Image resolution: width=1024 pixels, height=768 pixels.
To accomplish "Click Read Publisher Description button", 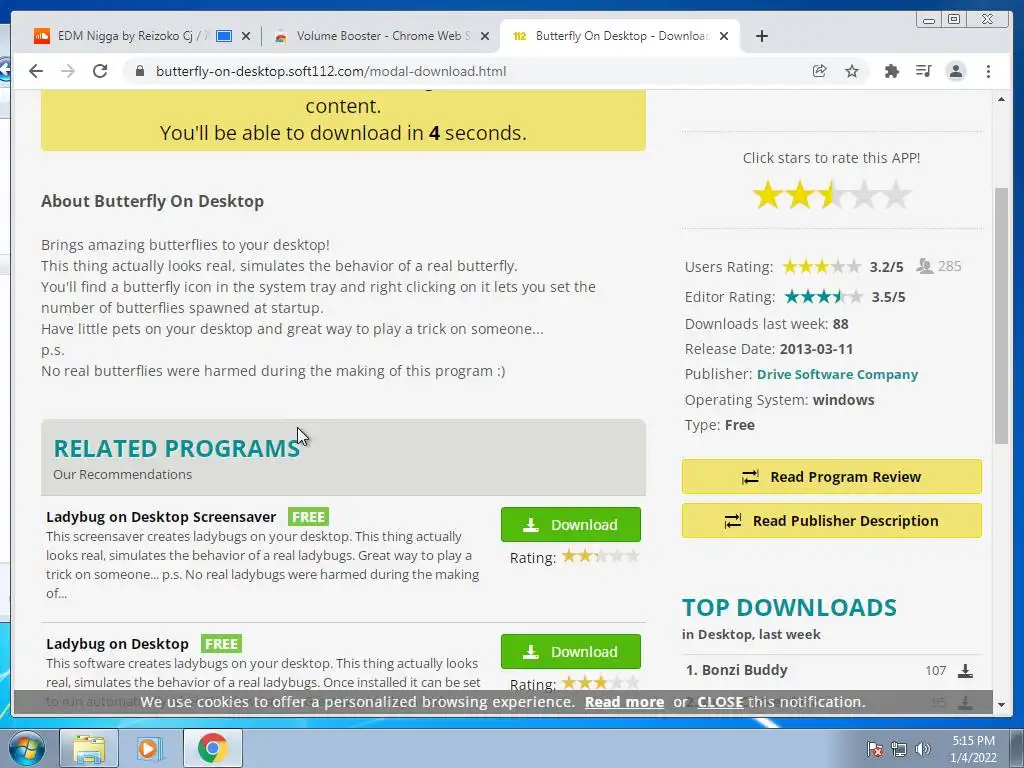I will [831, 520].
